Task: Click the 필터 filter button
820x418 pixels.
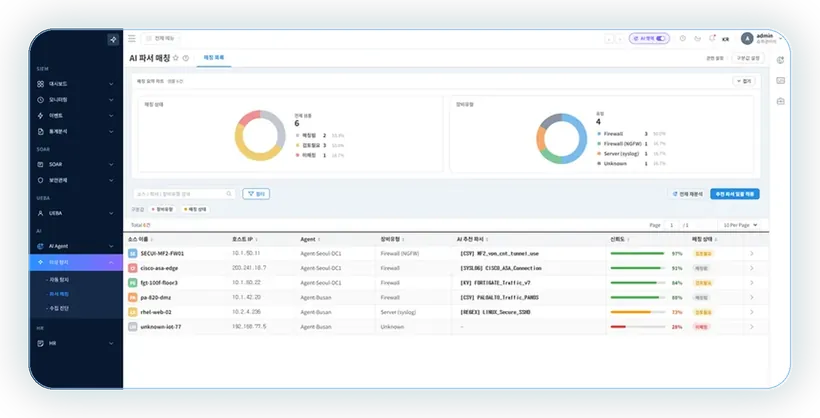Action: [256, 194]
